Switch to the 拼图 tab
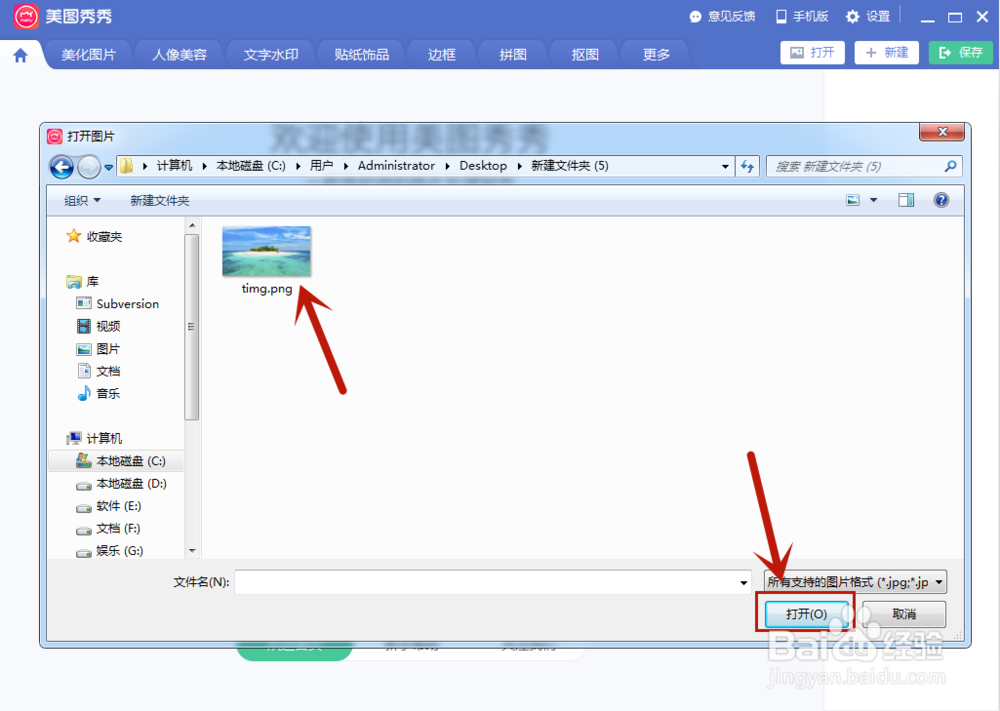The image size is (1000, 711). pyautogui.click(x=512, y=53)
